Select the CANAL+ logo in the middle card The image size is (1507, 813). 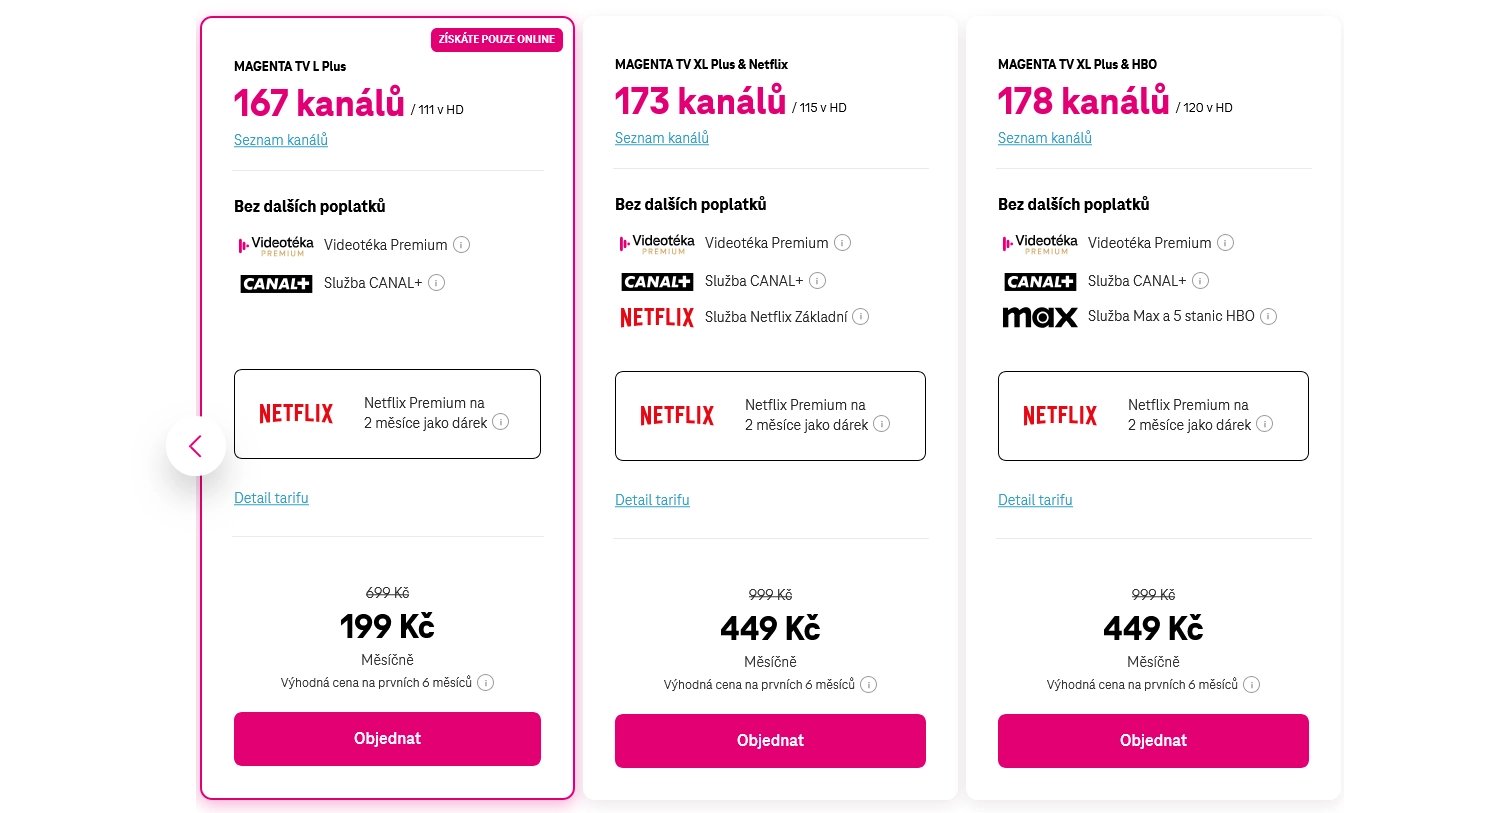[x=656, y=281]
